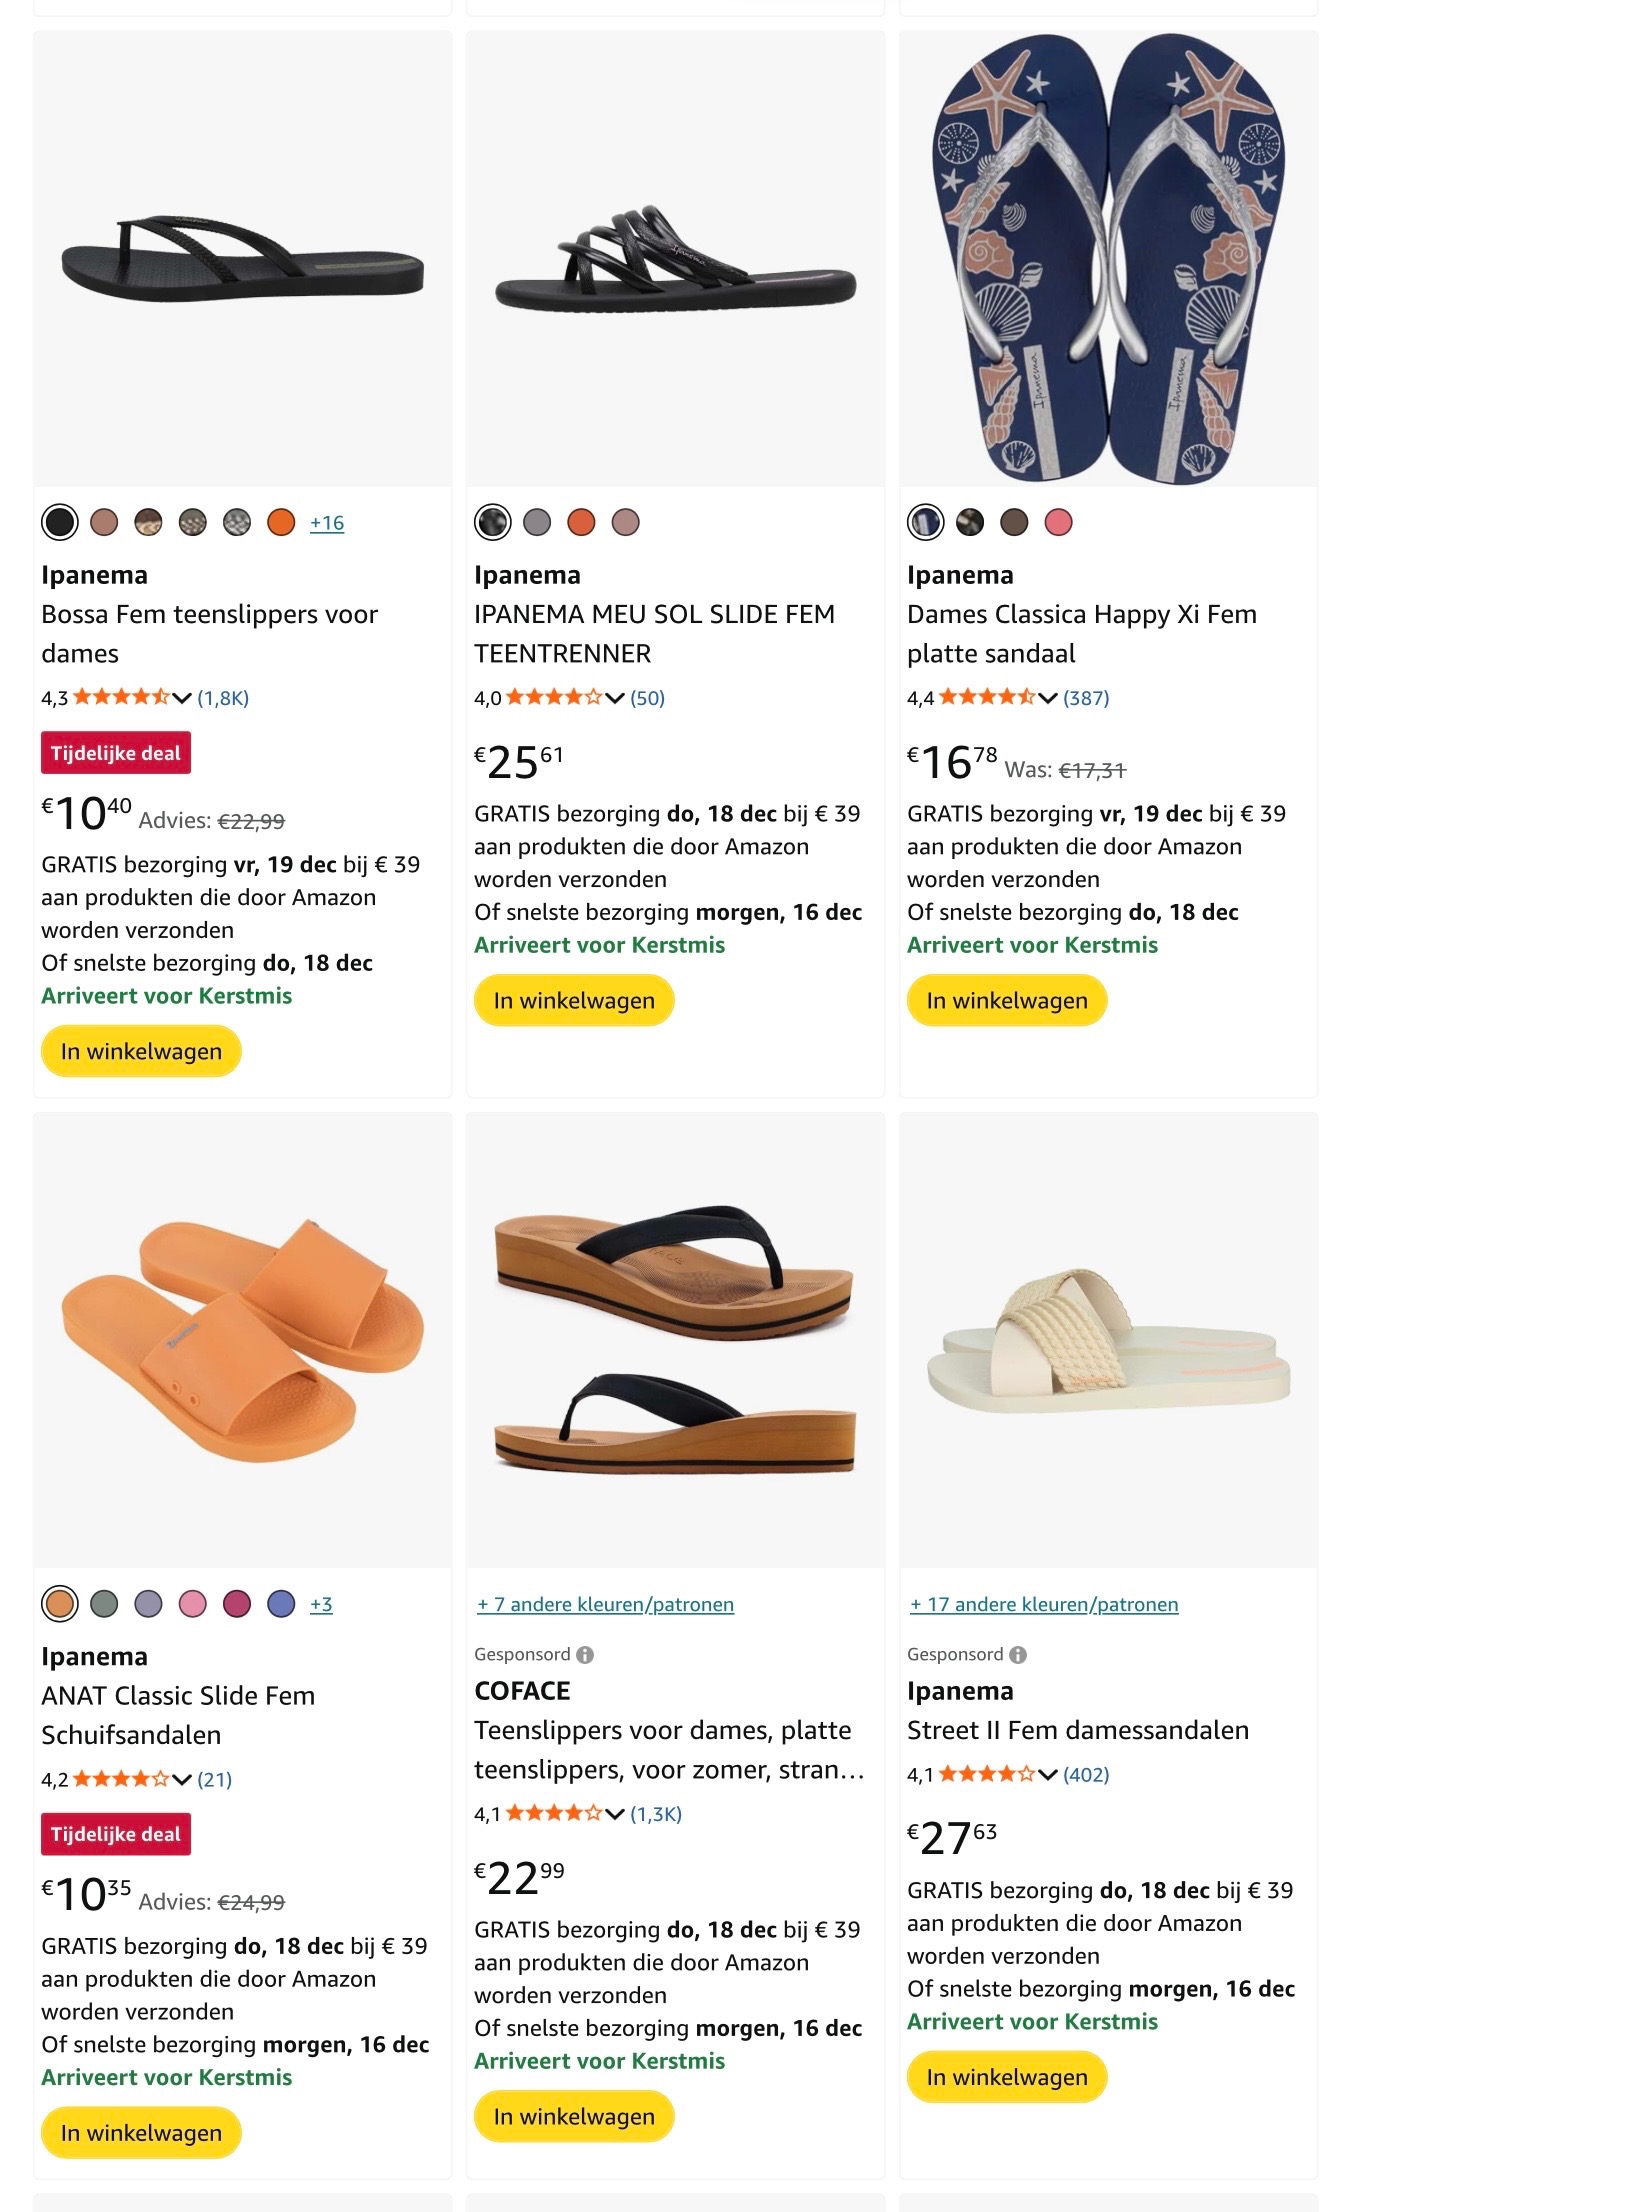Select the purple swatch under ANAT Classic Slide

point(146,1604)
